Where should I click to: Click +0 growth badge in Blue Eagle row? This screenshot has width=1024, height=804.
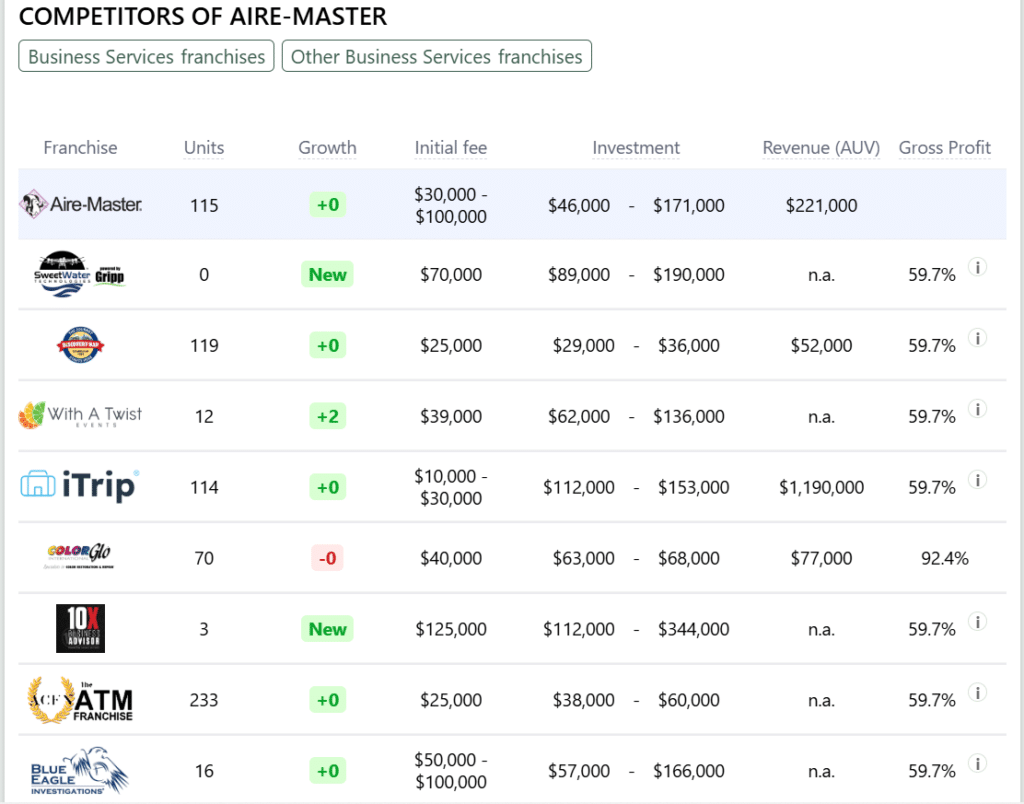(327, 771)
